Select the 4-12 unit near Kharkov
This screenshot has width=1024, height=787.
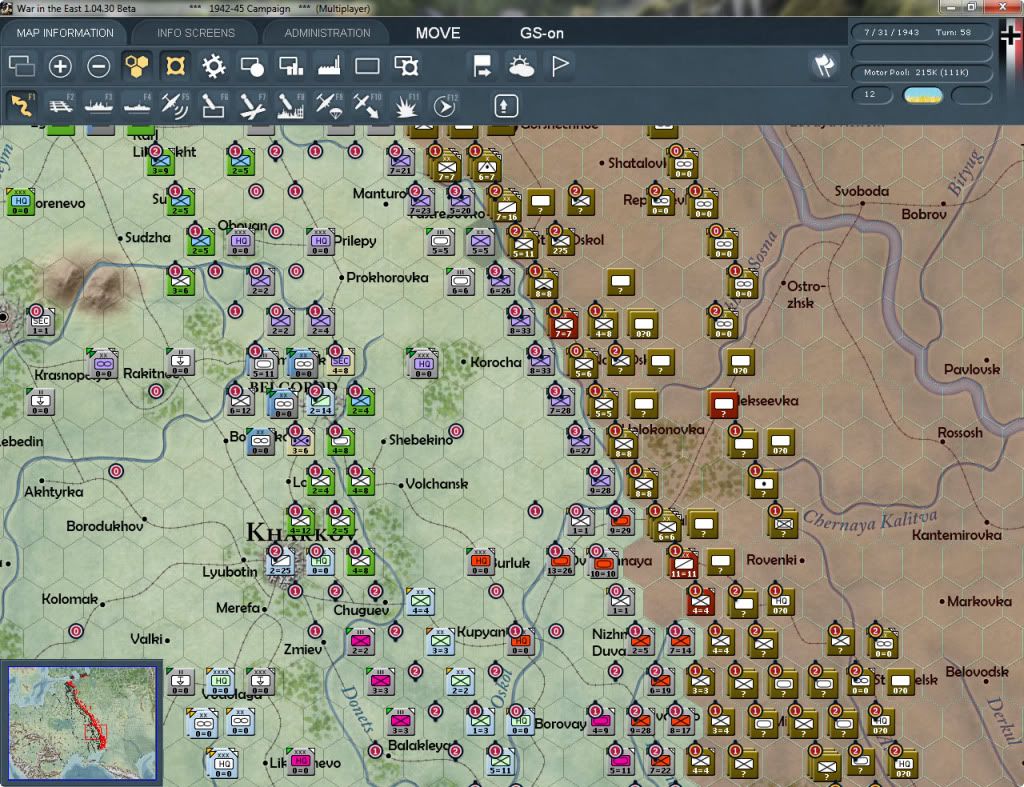click(x=300, y=523)
